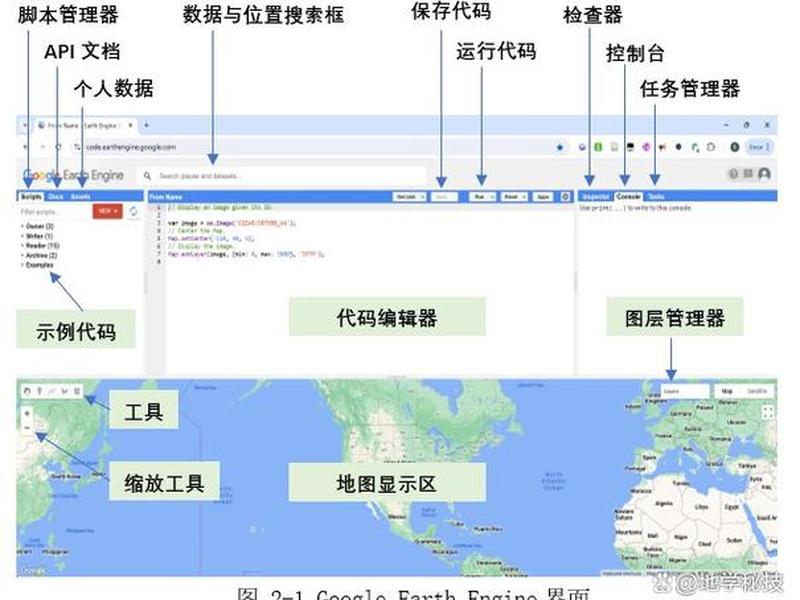The image size is (800, 600).
Task: Click code line 3 starting with var image
Action: coord(232,223)
